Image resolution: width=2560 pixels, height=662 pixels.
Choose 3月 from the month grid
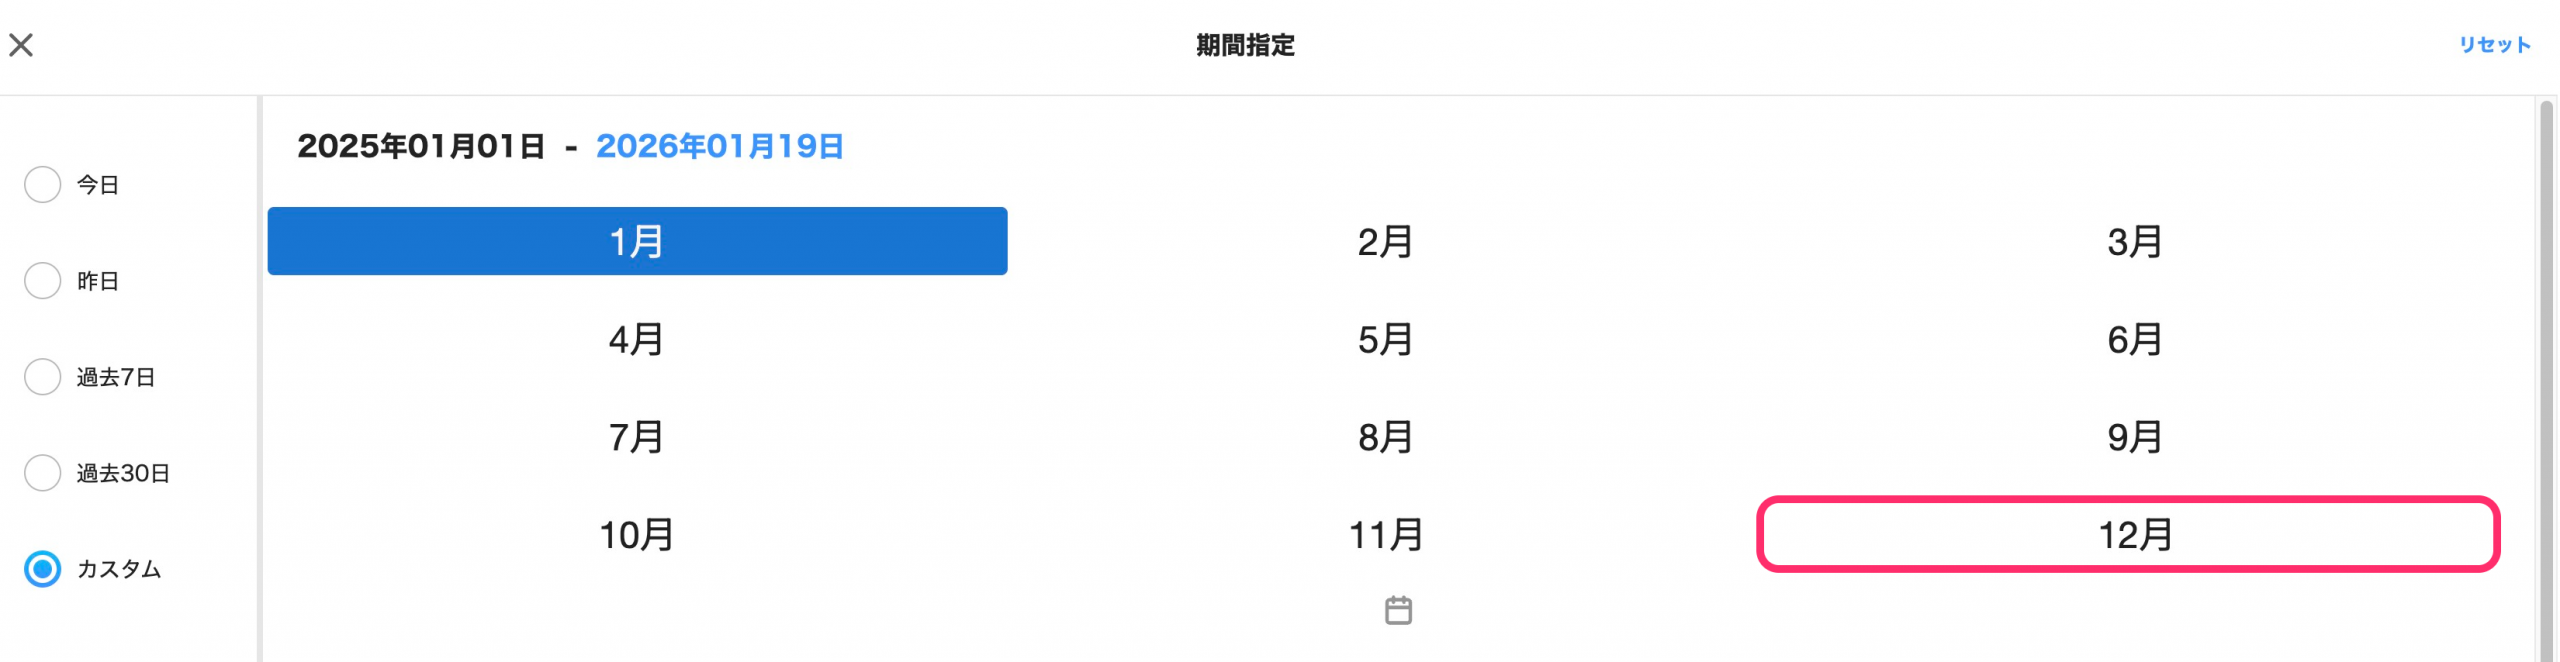(2134, 242)
